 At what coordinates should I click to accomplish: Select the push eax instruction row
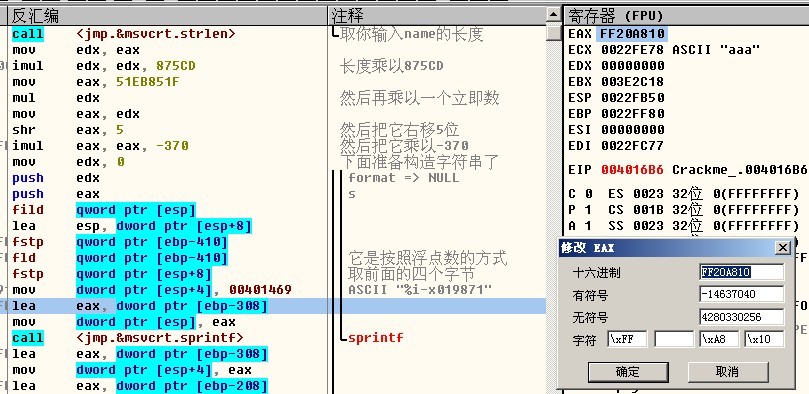pyautogui.click(x=168, y=194)
